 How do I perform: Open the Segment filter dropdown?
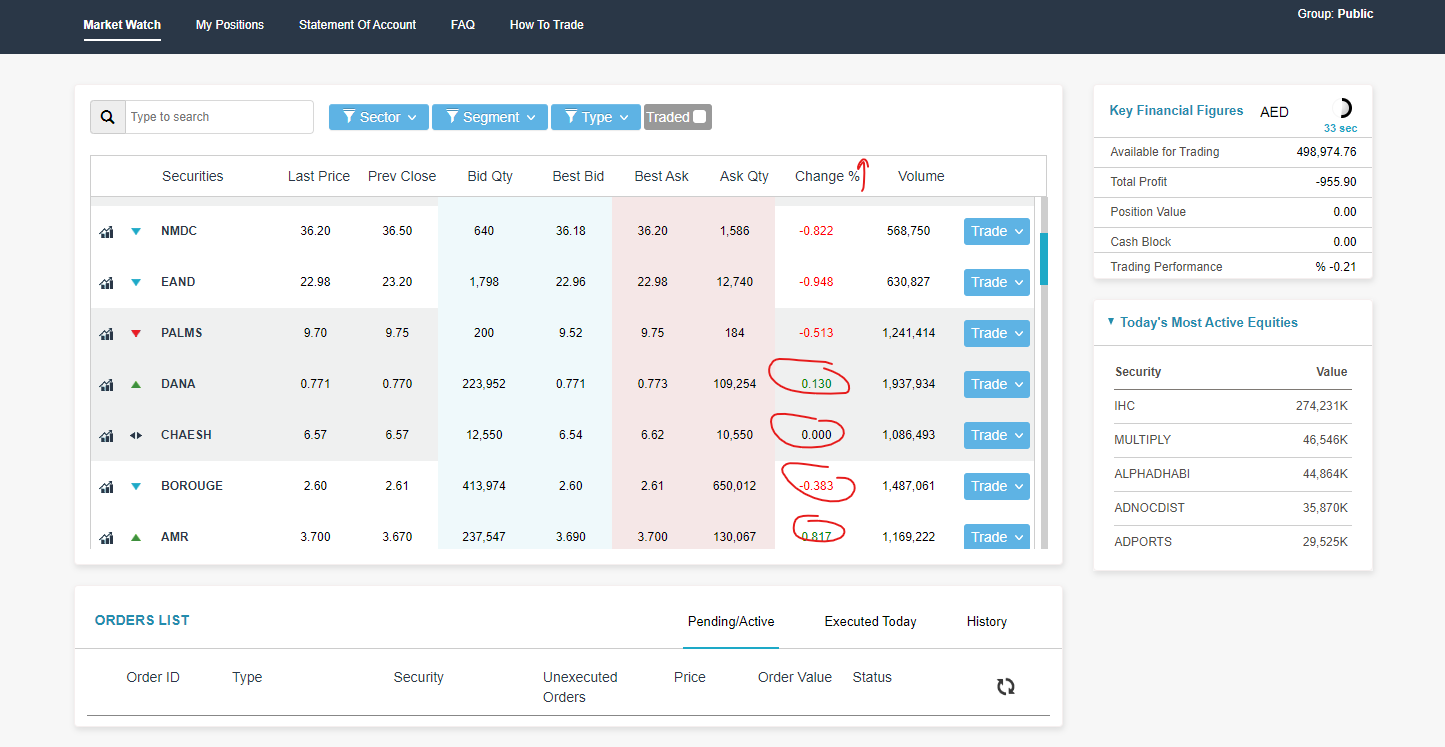489,117
